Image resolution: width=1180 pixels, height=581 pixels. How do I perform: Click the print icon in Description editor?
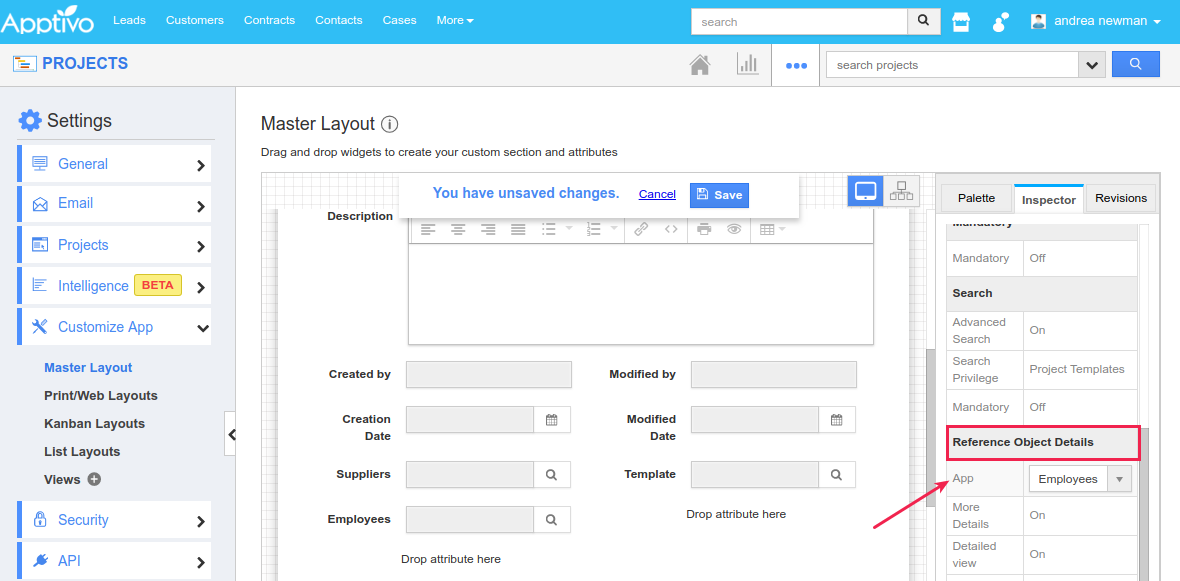[704, 229]
